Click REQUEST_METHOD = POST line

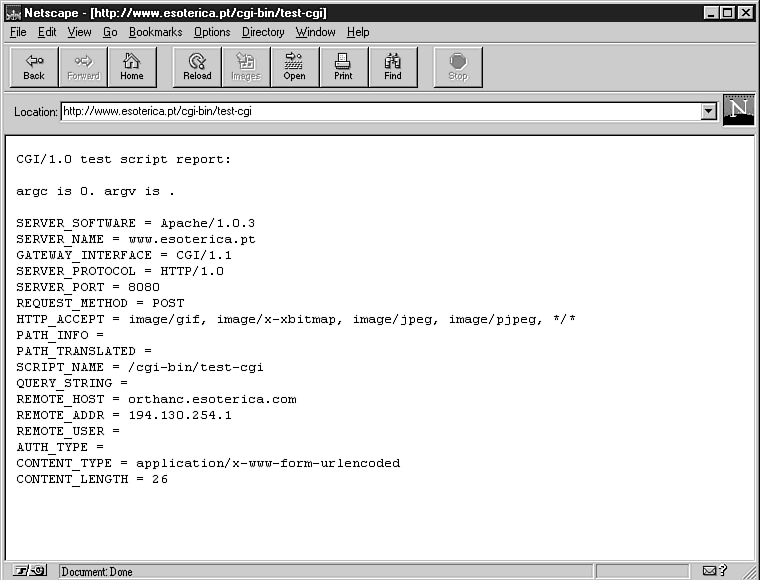tap(100, 303)
